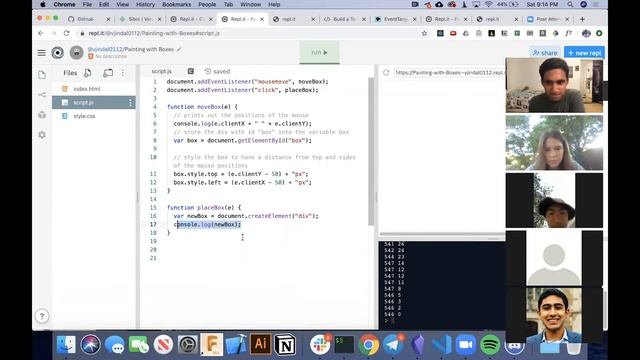Switch to the EventTarget browser tab
The height and width of the screenshot is (360, 640).
395,19
